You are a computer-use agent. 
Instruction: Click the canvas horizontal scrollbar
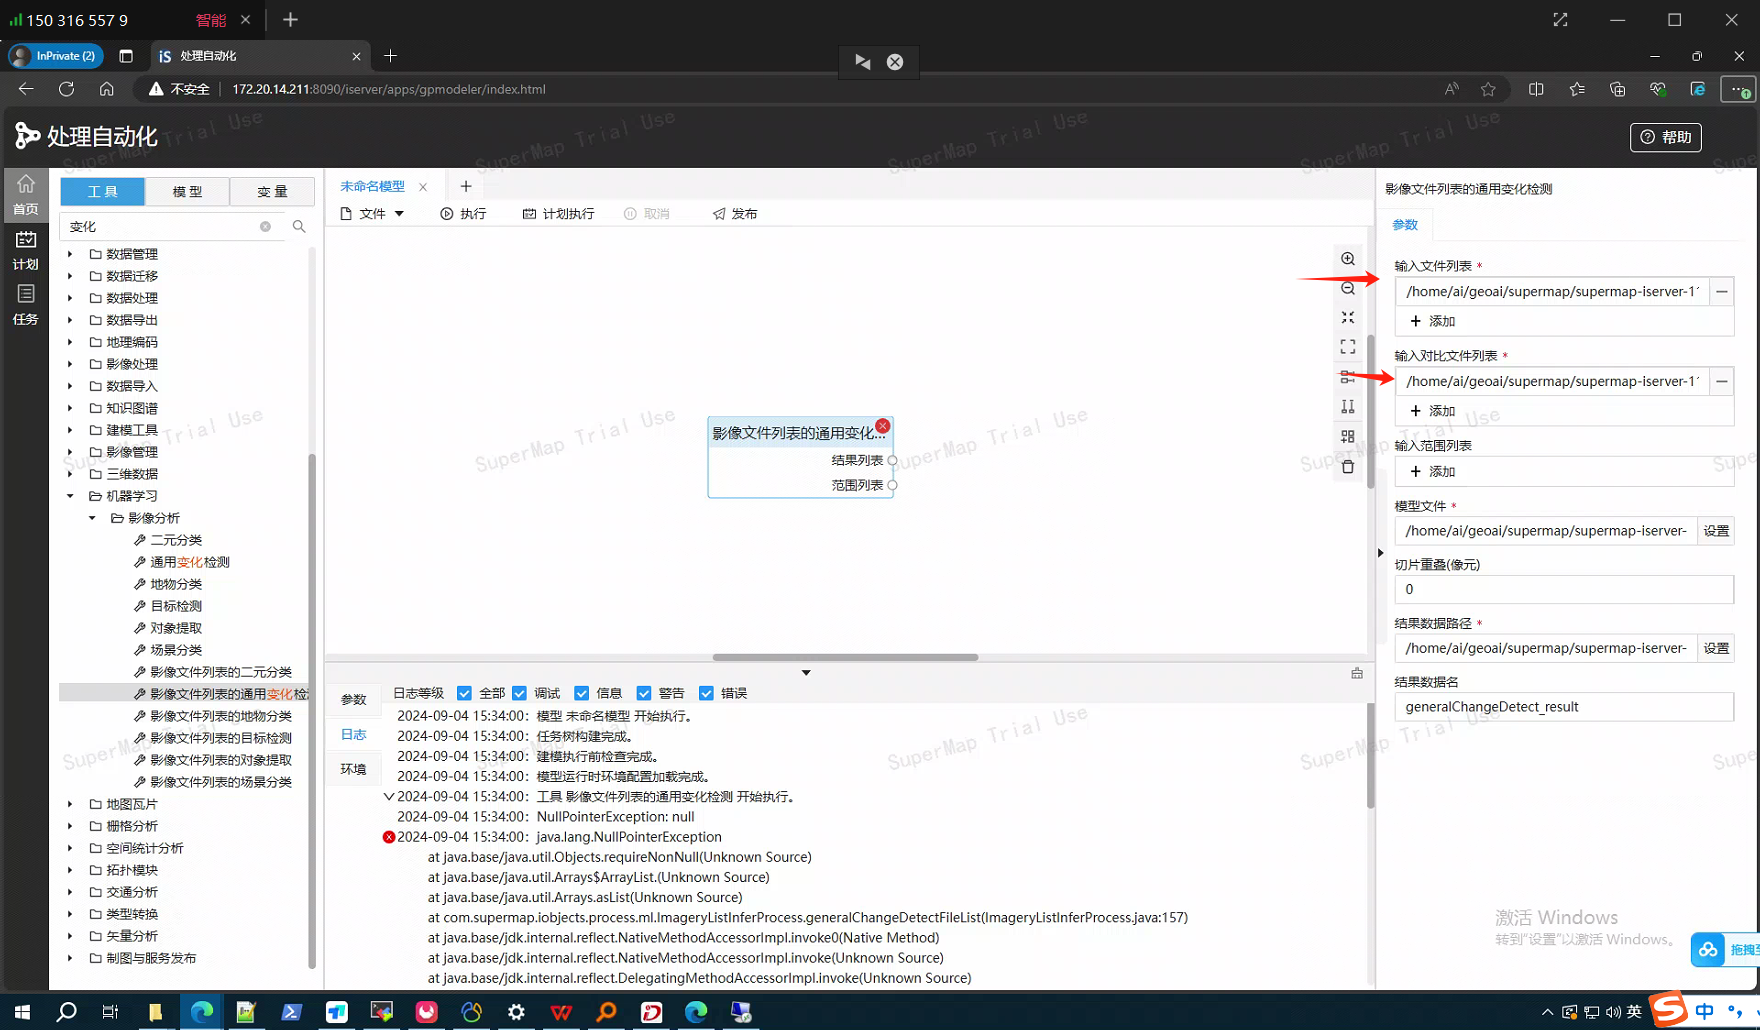pyautogui.click(x=845, y=657)
